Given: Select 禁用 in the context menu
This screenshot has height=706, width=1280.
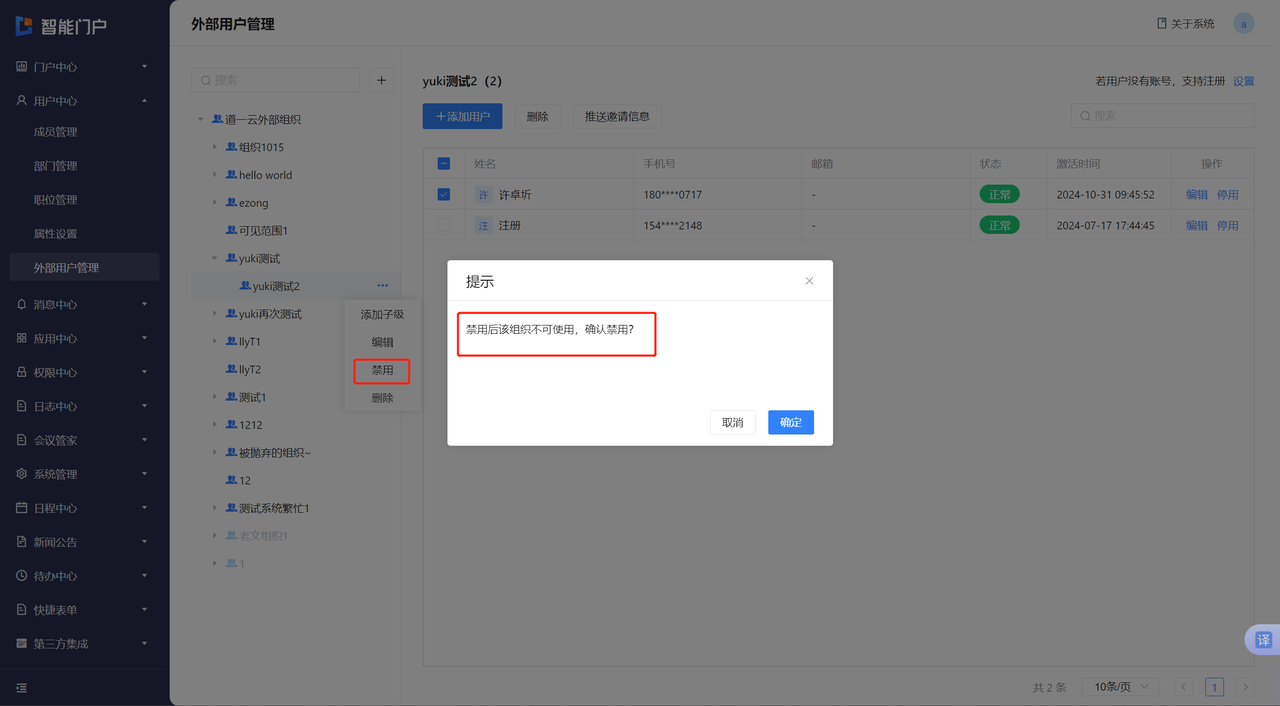Looking at the screenshot, I should click(382, 370).
